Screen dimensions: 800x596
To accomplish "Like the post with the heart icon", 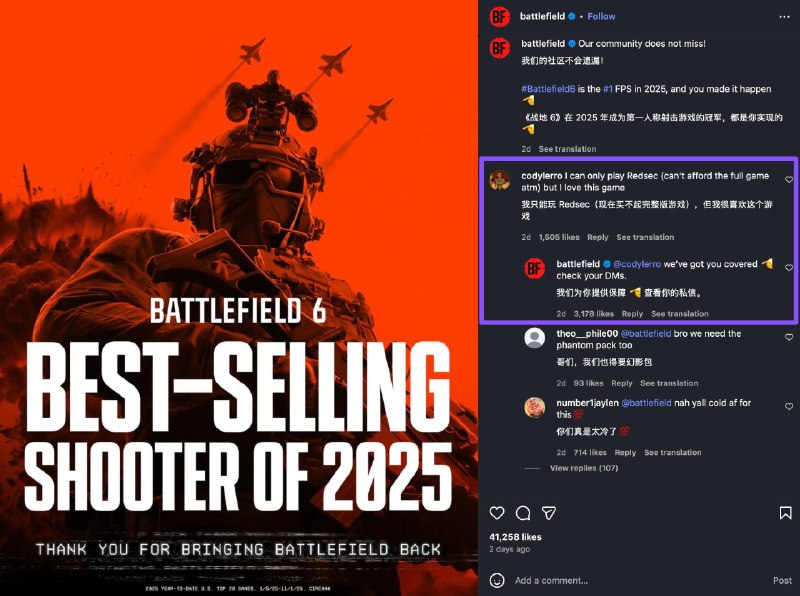I will pyautogui.click(x=497, y=513).
